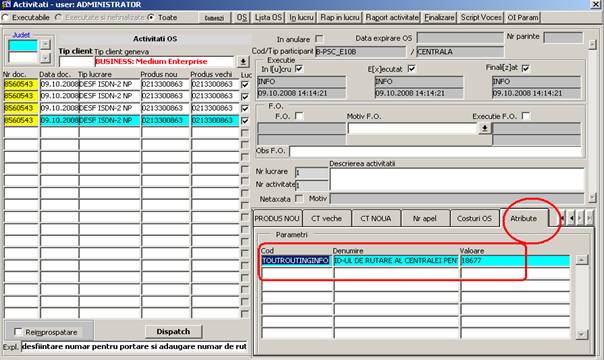Click the Nr parinte field
Viewport: 604px width, 360px height.
(563, 37)
